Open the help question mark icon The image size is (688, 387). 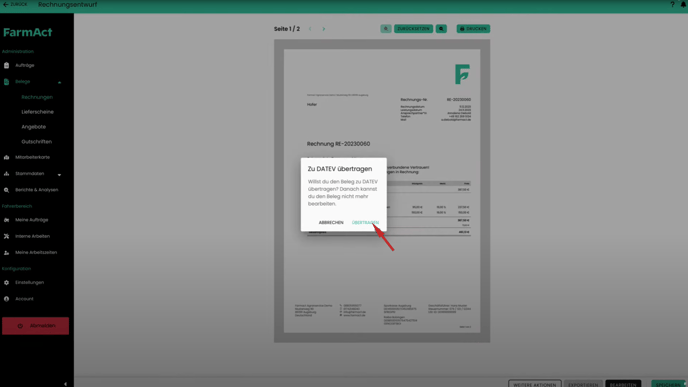(x=672, y=4)
